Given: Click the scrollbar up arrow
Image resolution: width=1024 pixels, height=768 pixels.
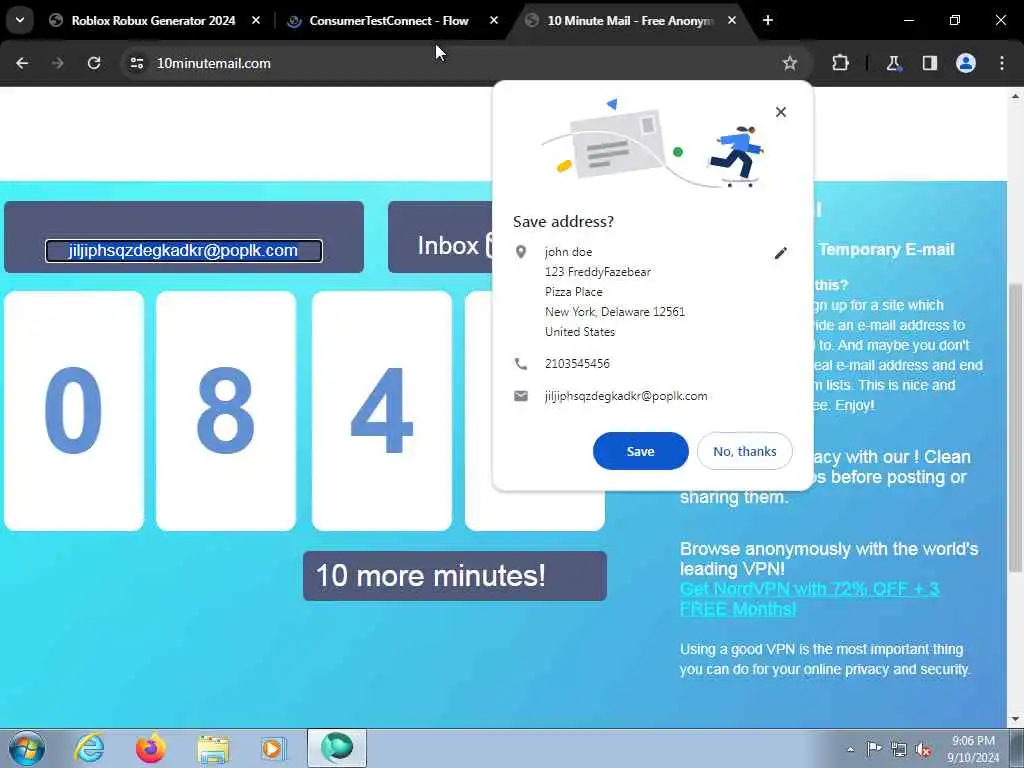Looking at the screenshot, I should (x=1016, y=95).
